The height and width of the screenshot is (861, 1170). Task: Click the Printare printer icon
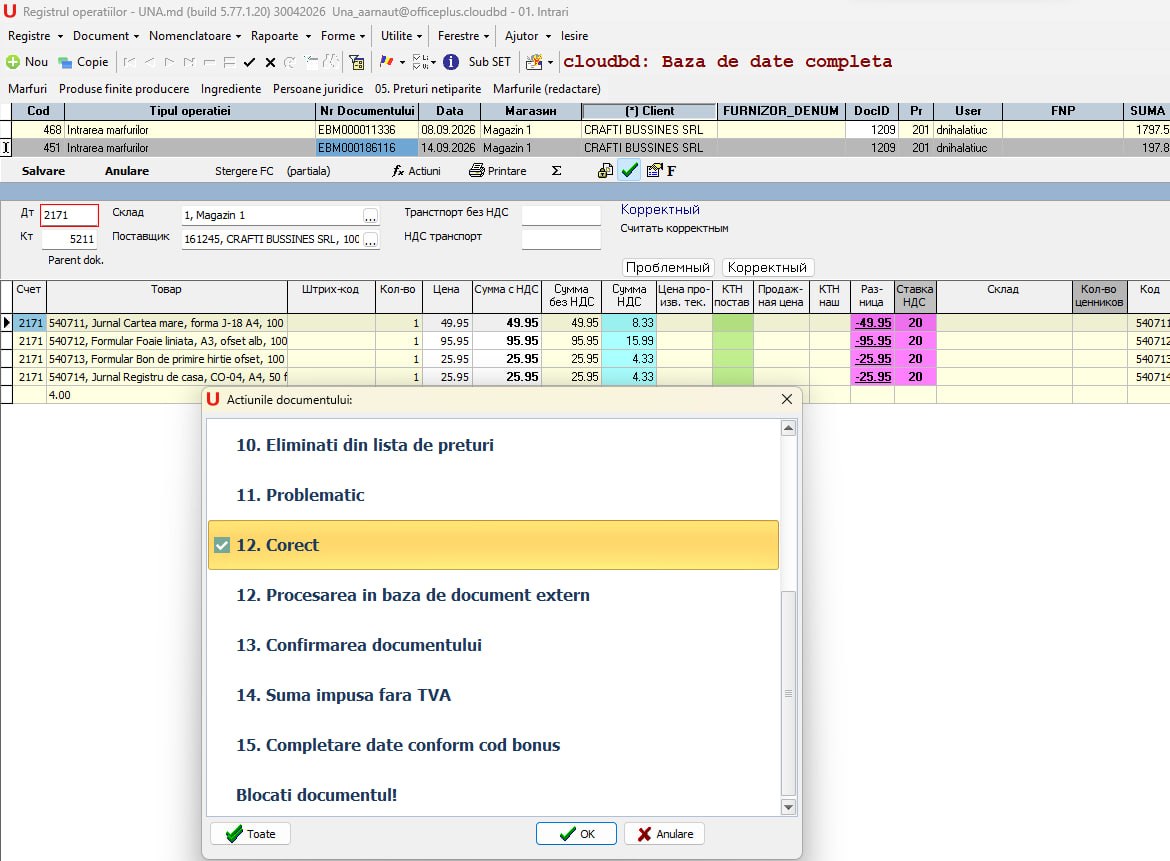point(476,171)
